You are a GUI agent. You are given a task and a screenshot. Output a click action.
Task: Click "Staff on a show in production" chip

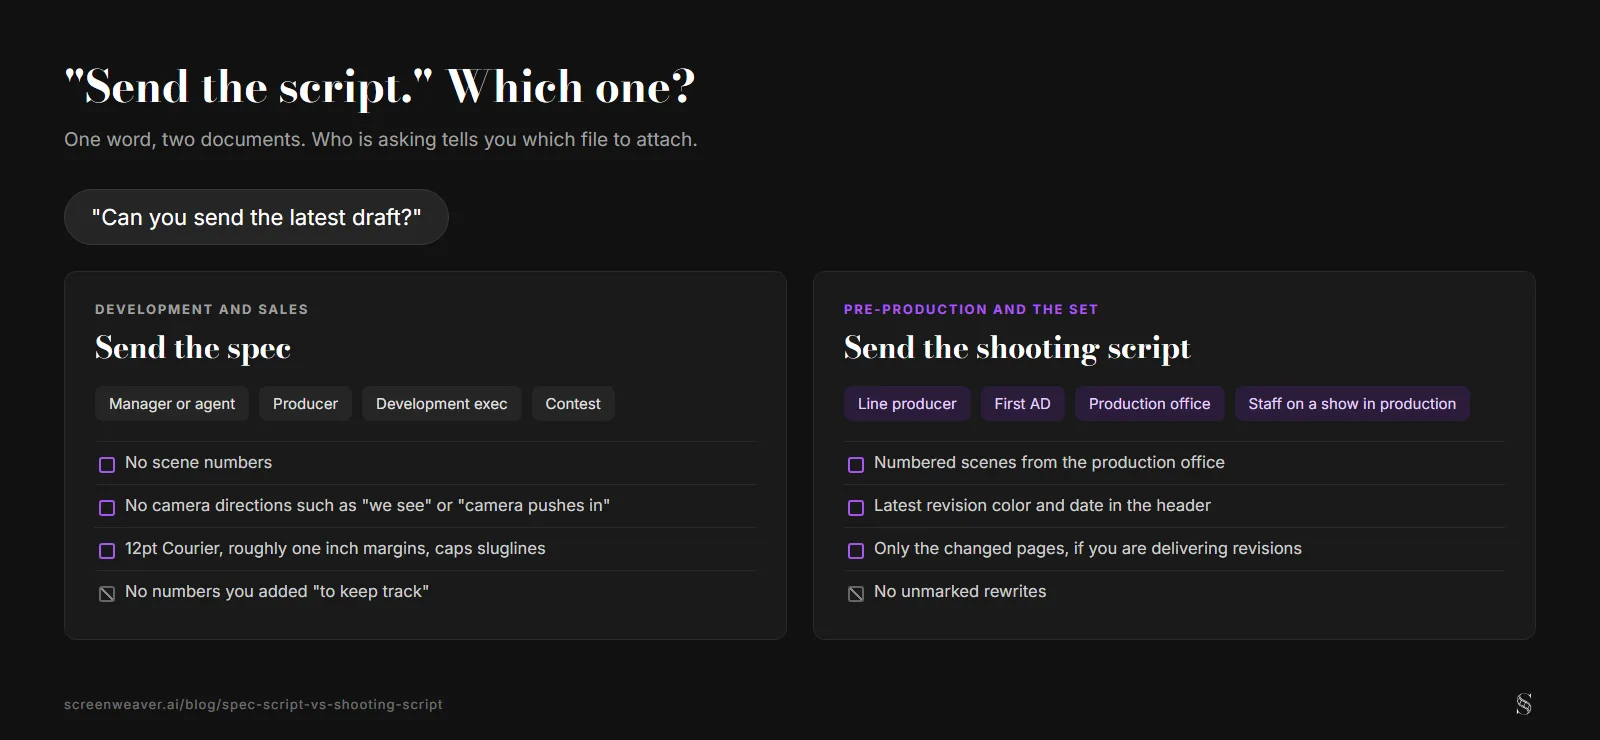(1352, 404)
